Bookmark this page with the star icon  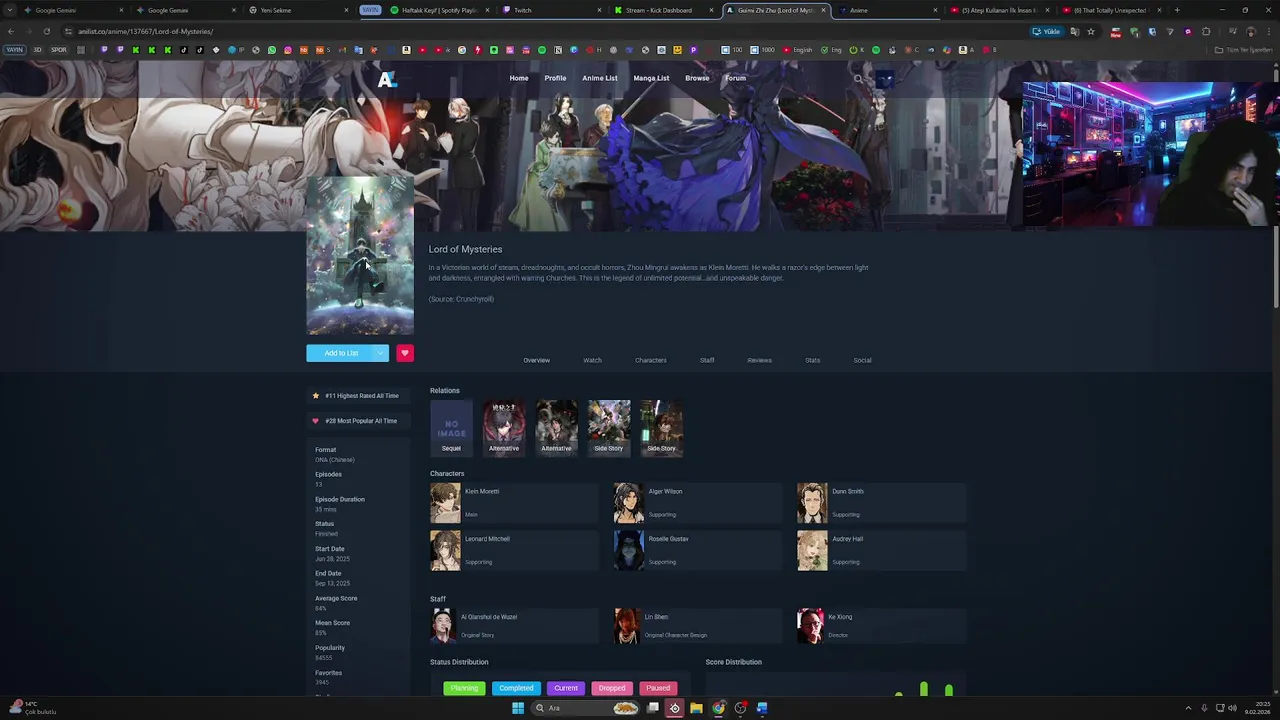pyautogui.click(x=1091, y=31)
